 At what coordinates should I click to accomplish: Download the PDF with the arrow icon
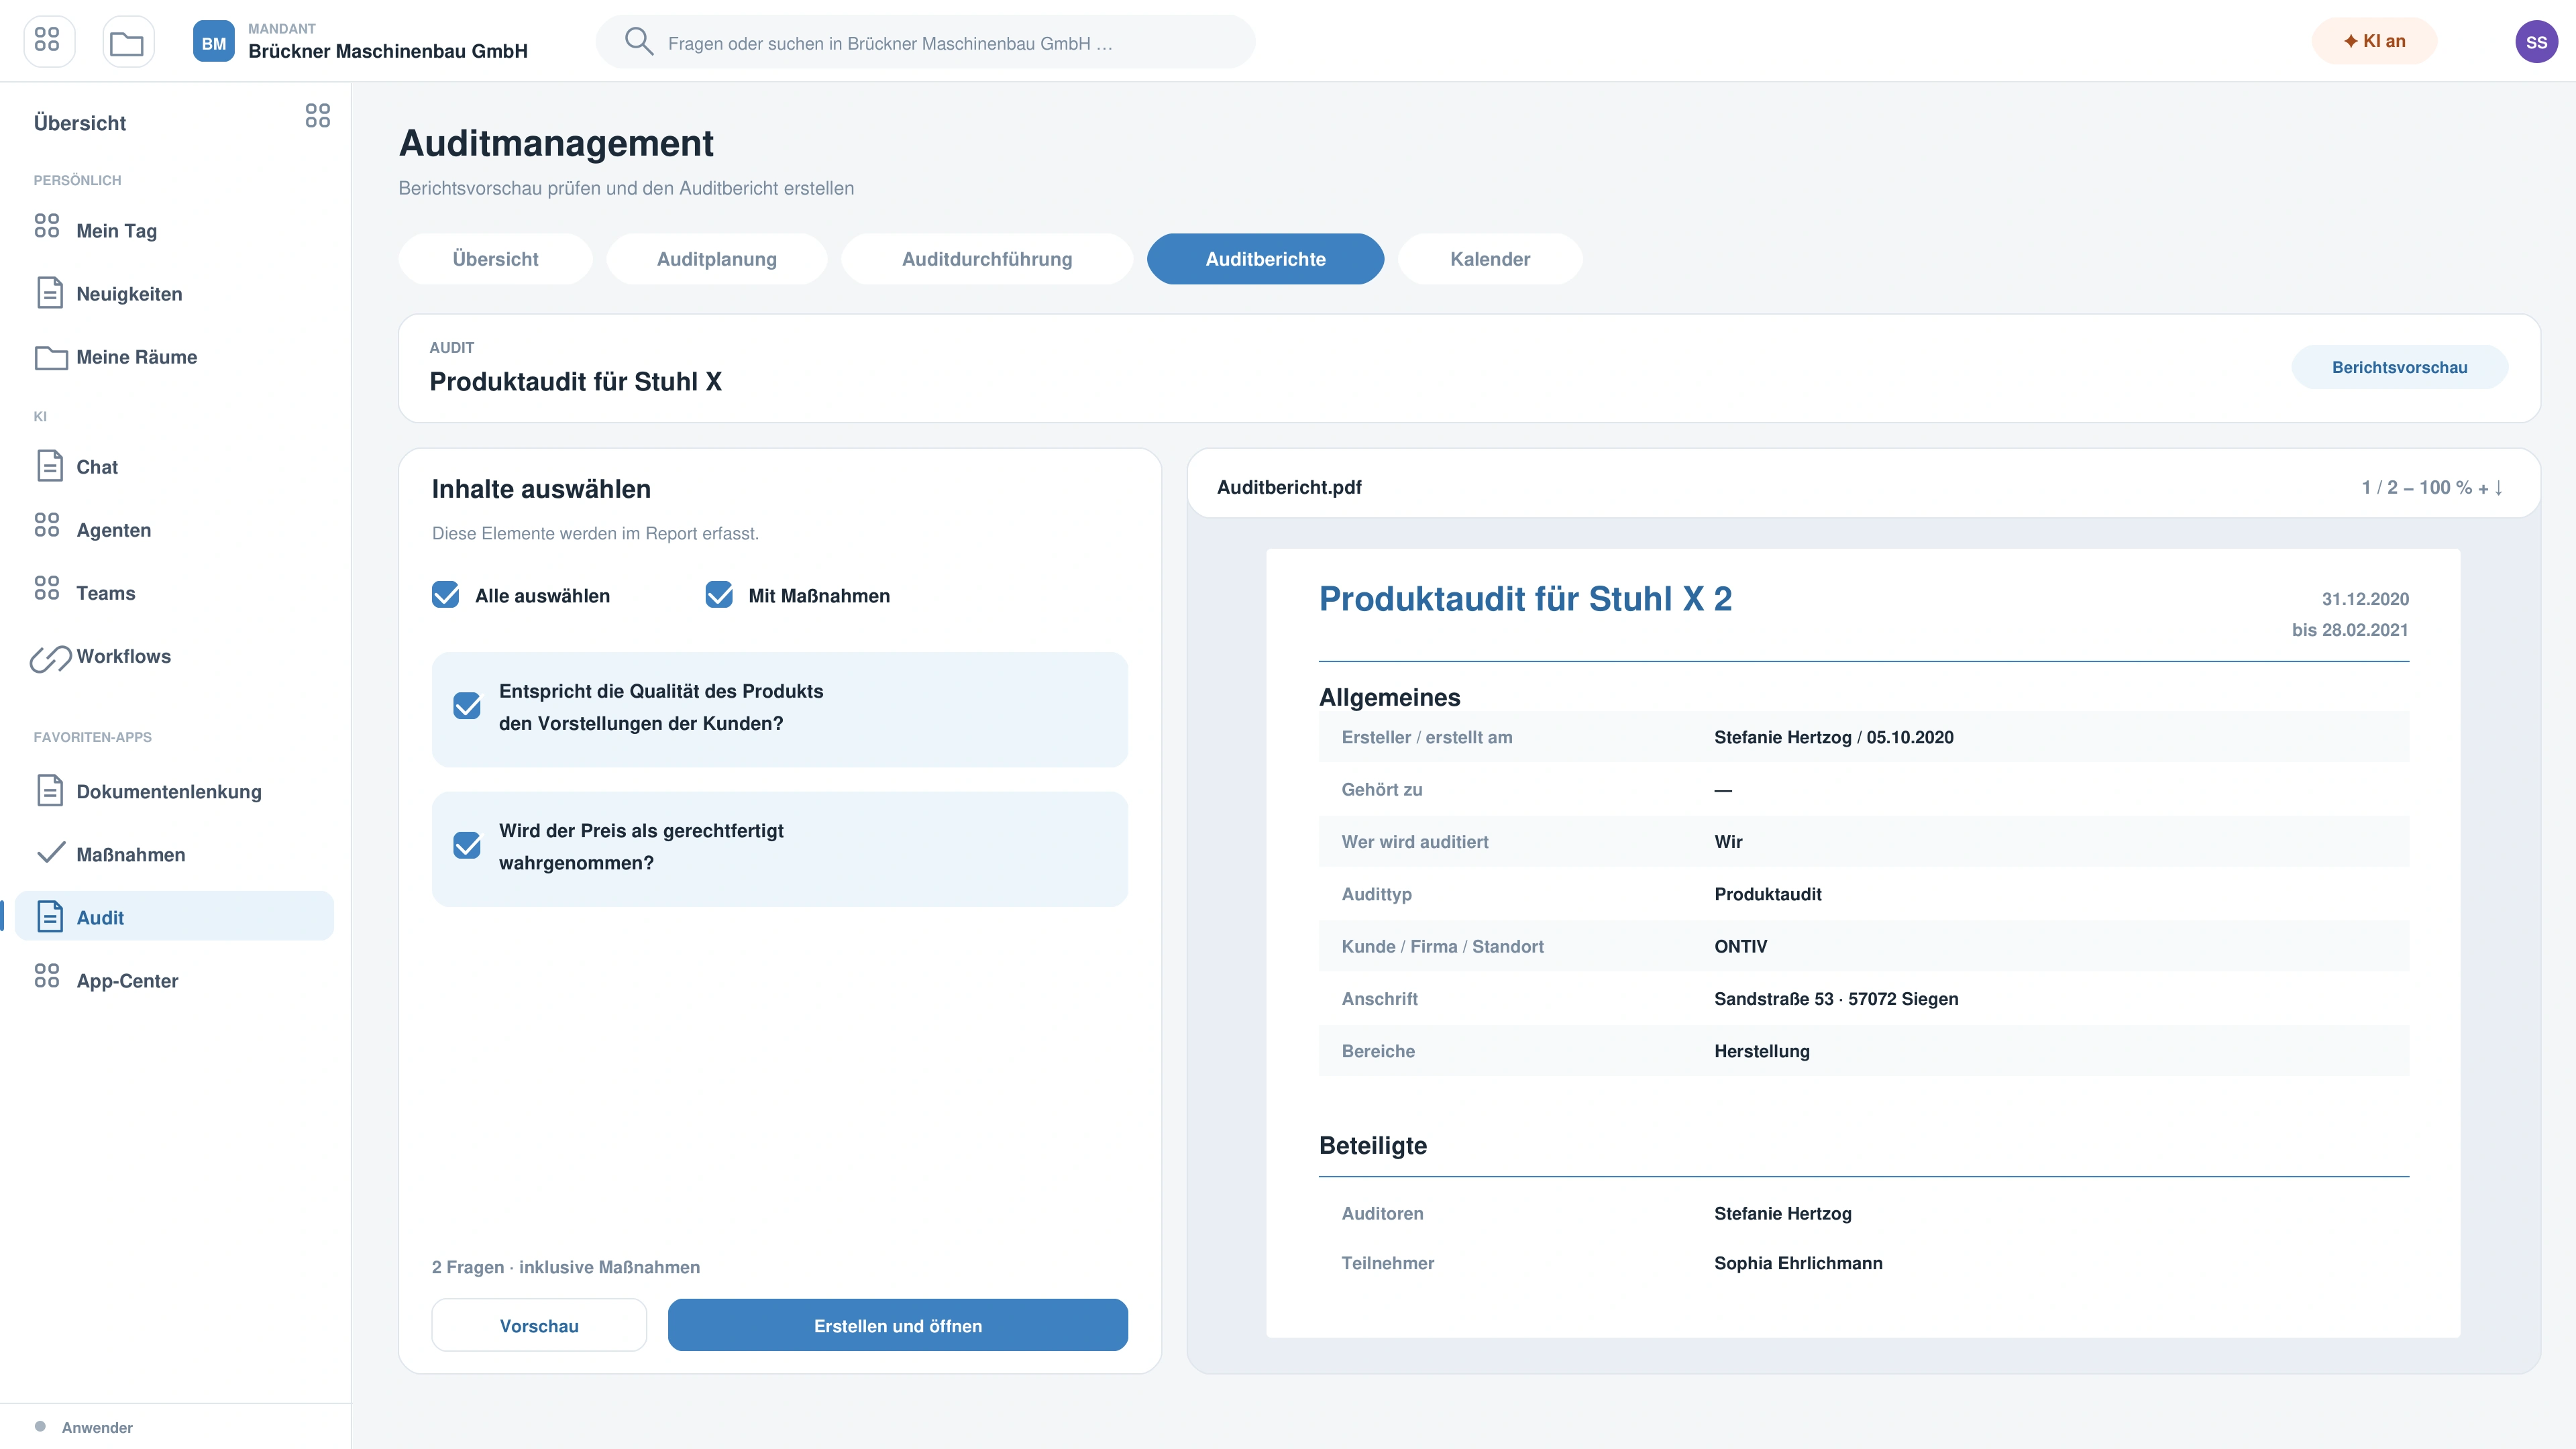click(2498, 487)
